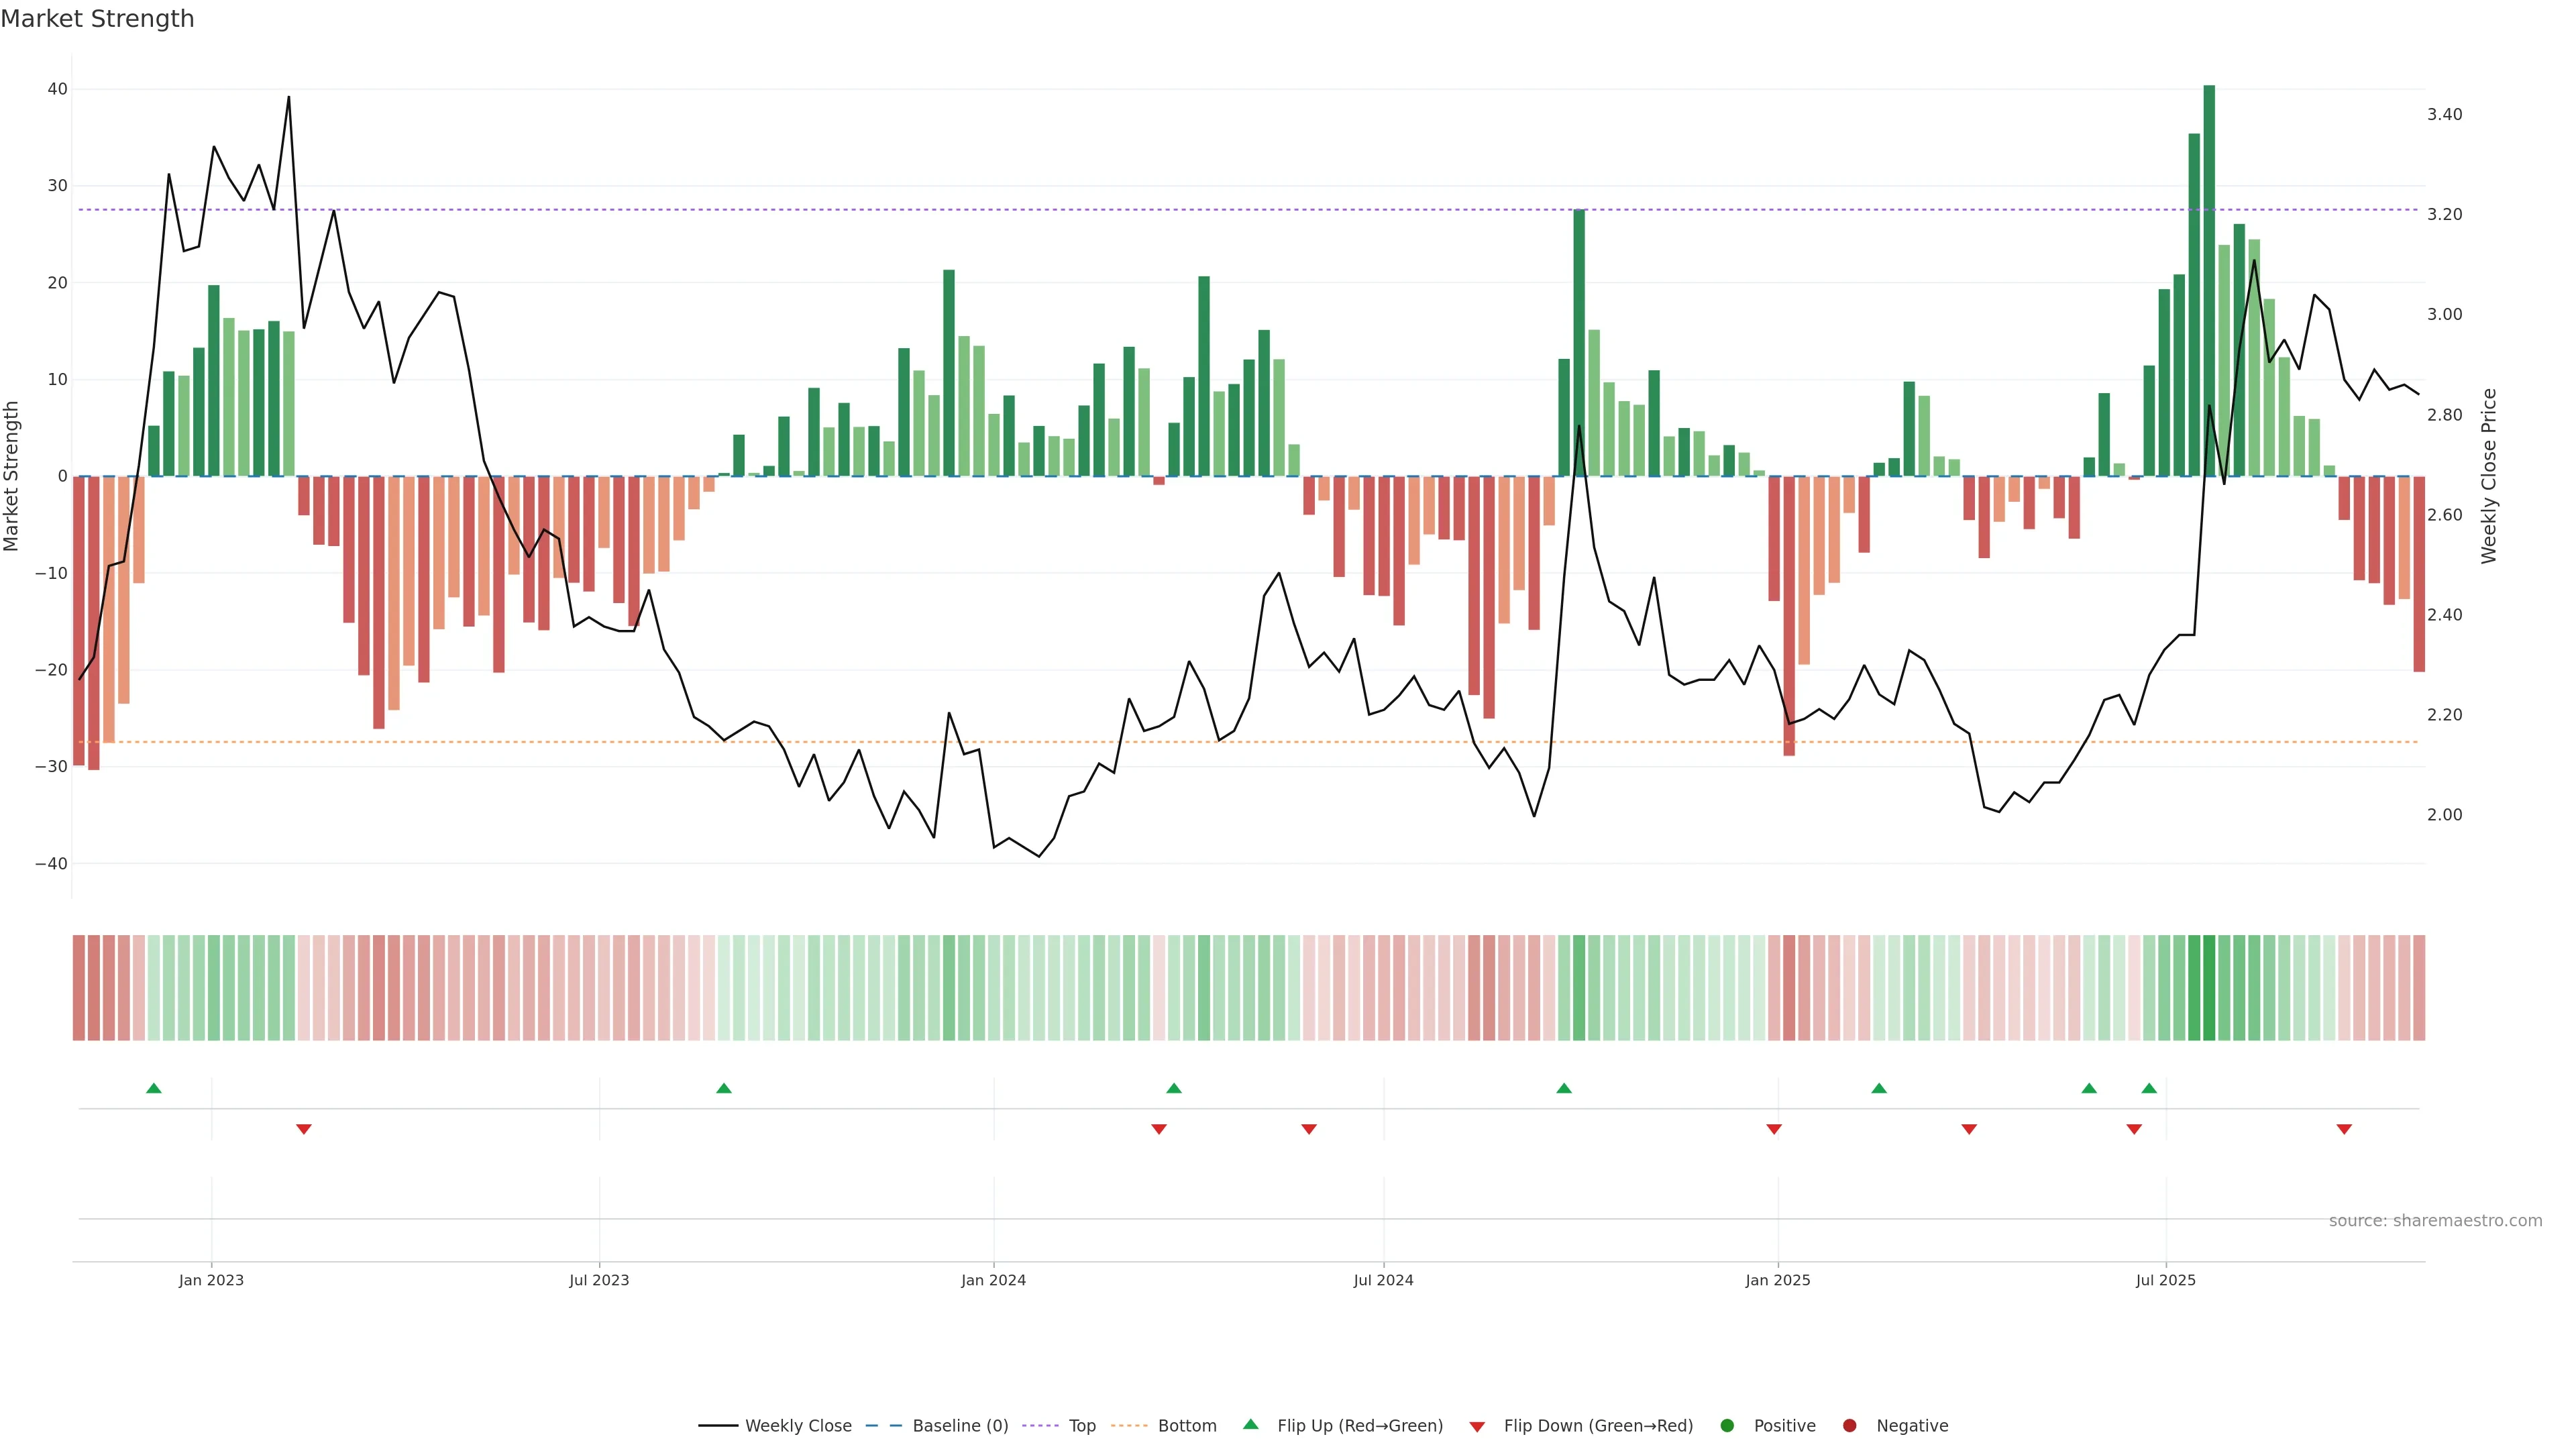Click the Flip Down red triangle legend icon

[1477, 1427]
